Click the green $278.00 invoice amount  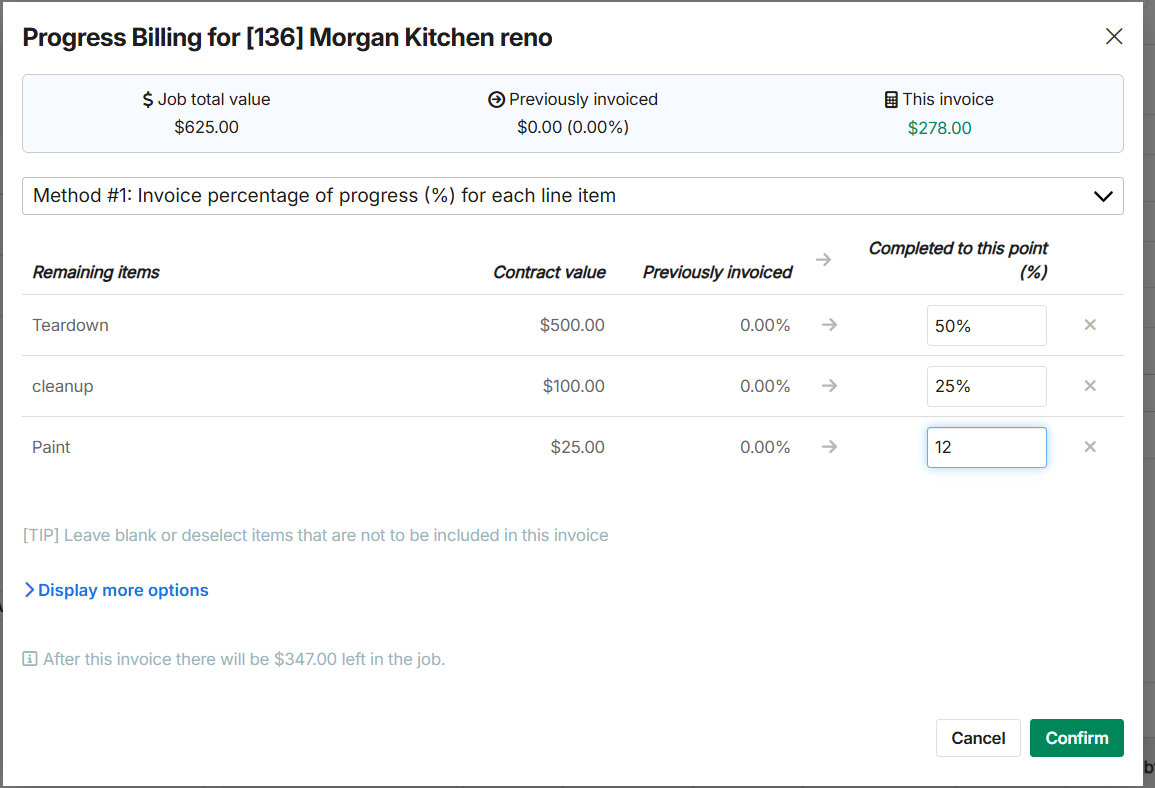pyautogui.click(x=939, y=128)
